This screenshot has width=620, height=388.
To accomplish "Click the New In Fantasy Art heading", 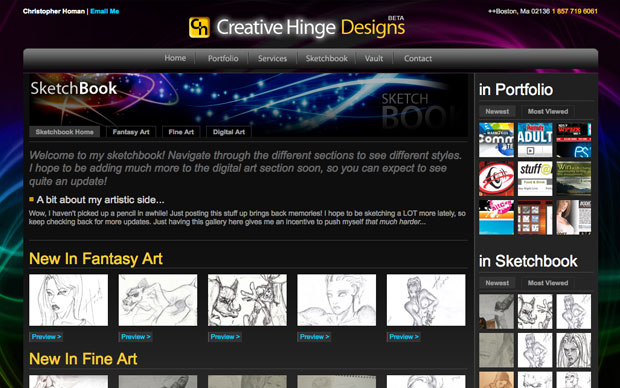I will [96, 259].
